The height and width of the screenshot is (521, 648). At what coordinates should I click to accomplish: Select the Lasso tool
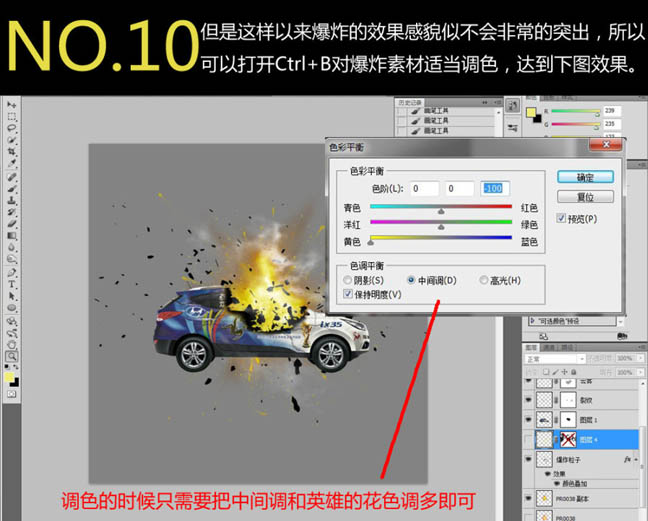[x=12, y=128]
